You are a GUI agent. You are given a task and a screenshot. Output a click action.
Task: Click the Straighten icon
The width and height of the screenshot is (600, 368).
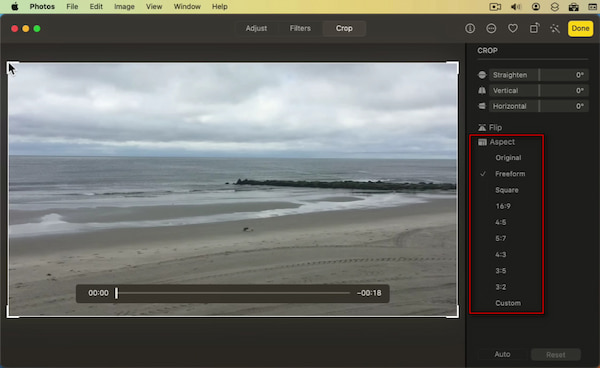482,75
